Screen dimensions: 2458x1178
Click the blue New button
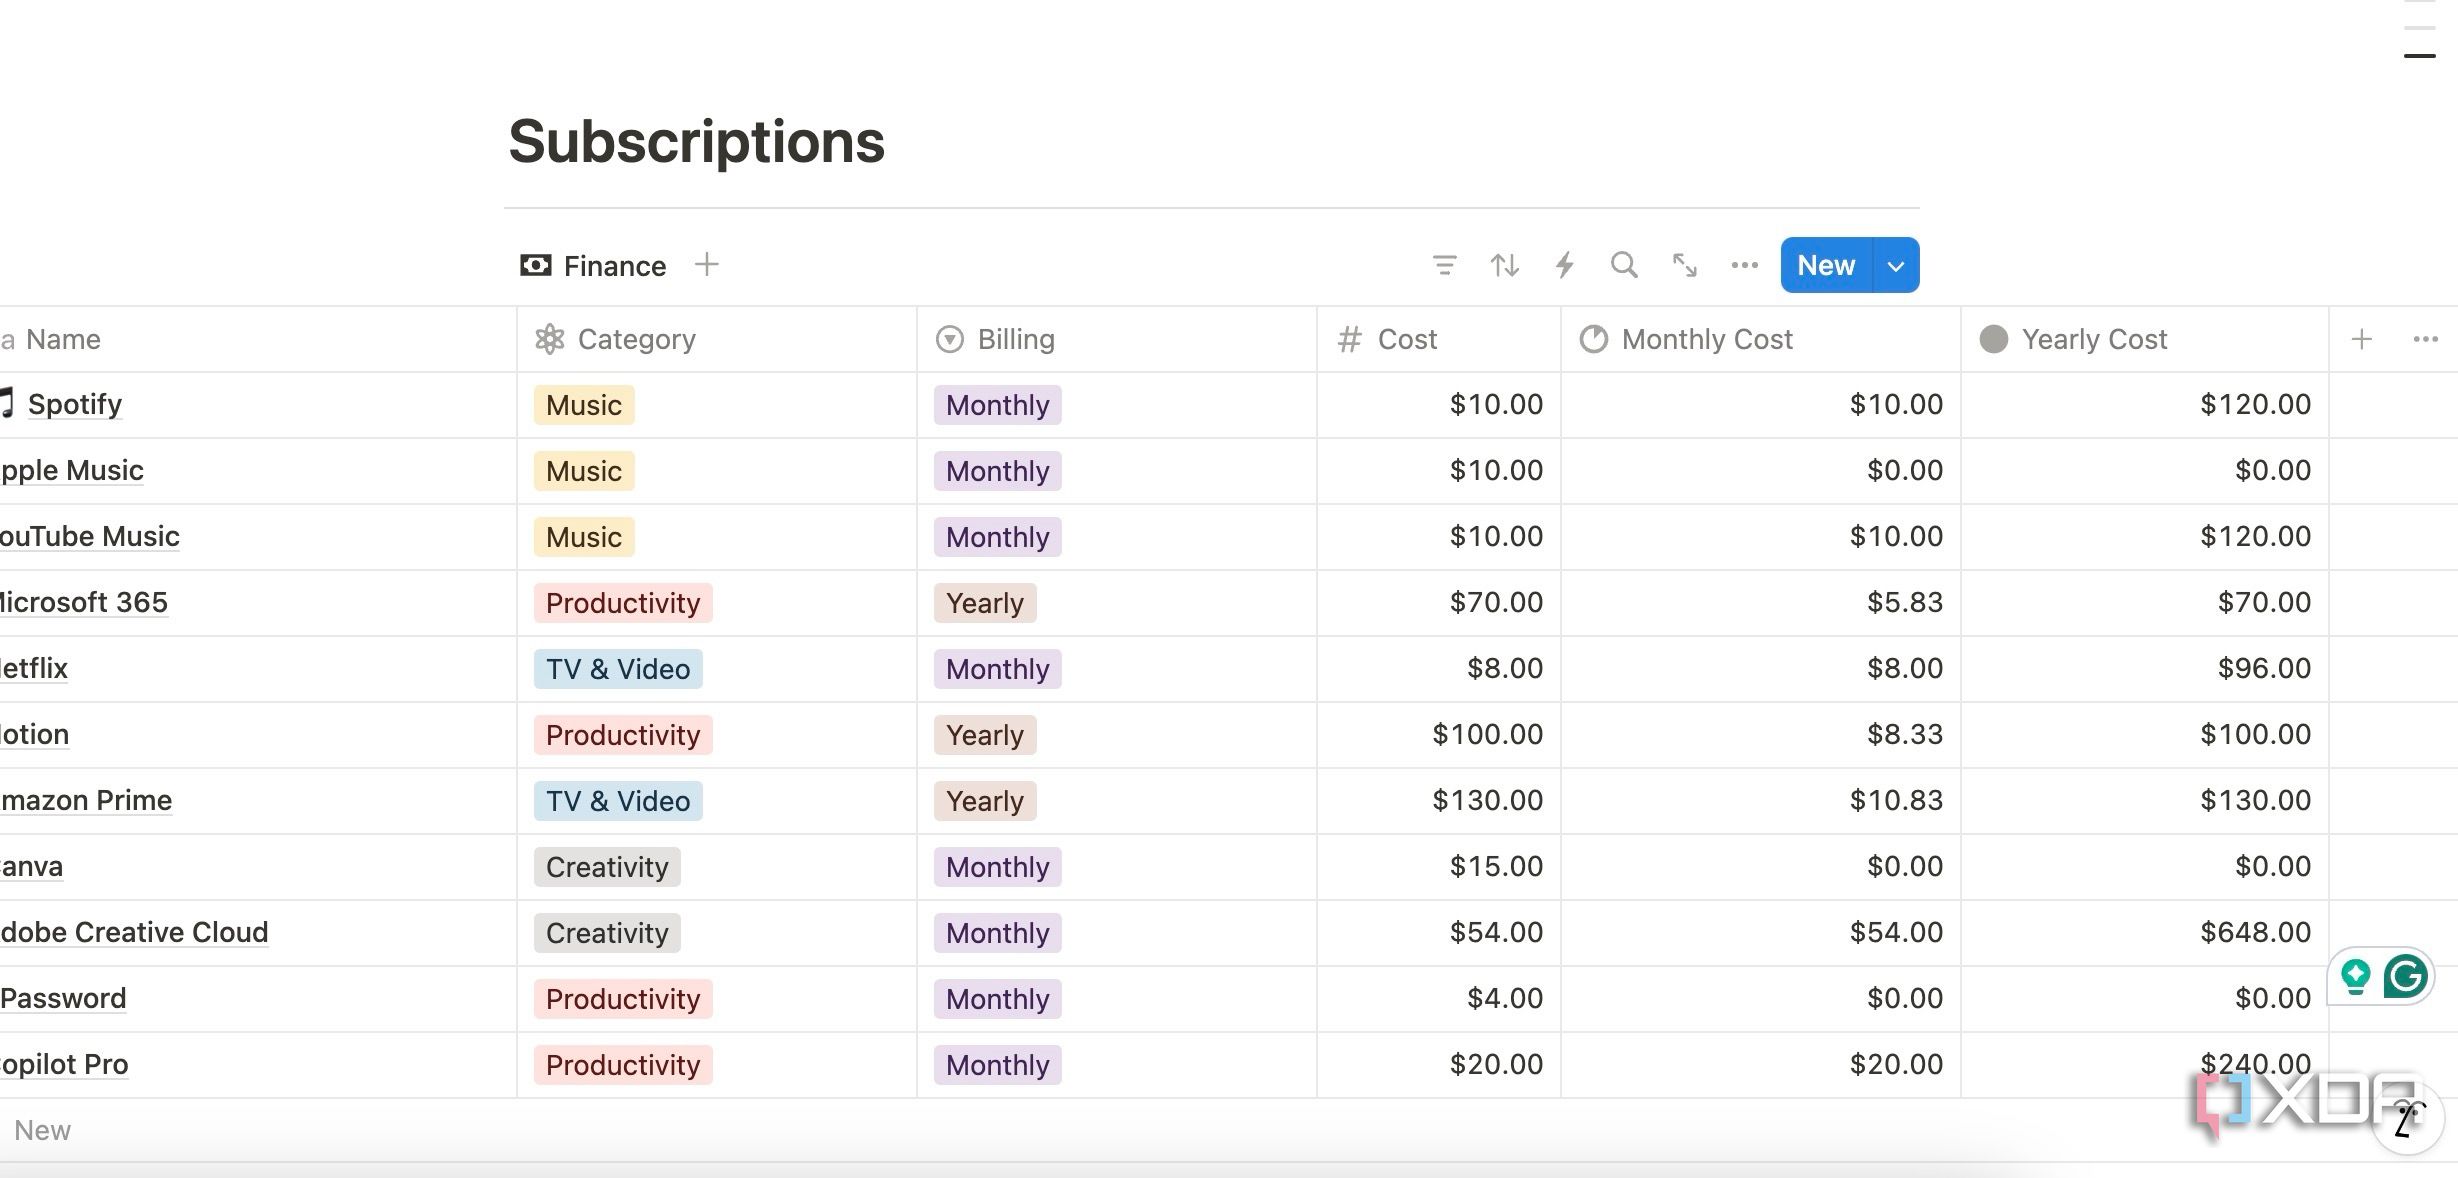(1824, 265)
